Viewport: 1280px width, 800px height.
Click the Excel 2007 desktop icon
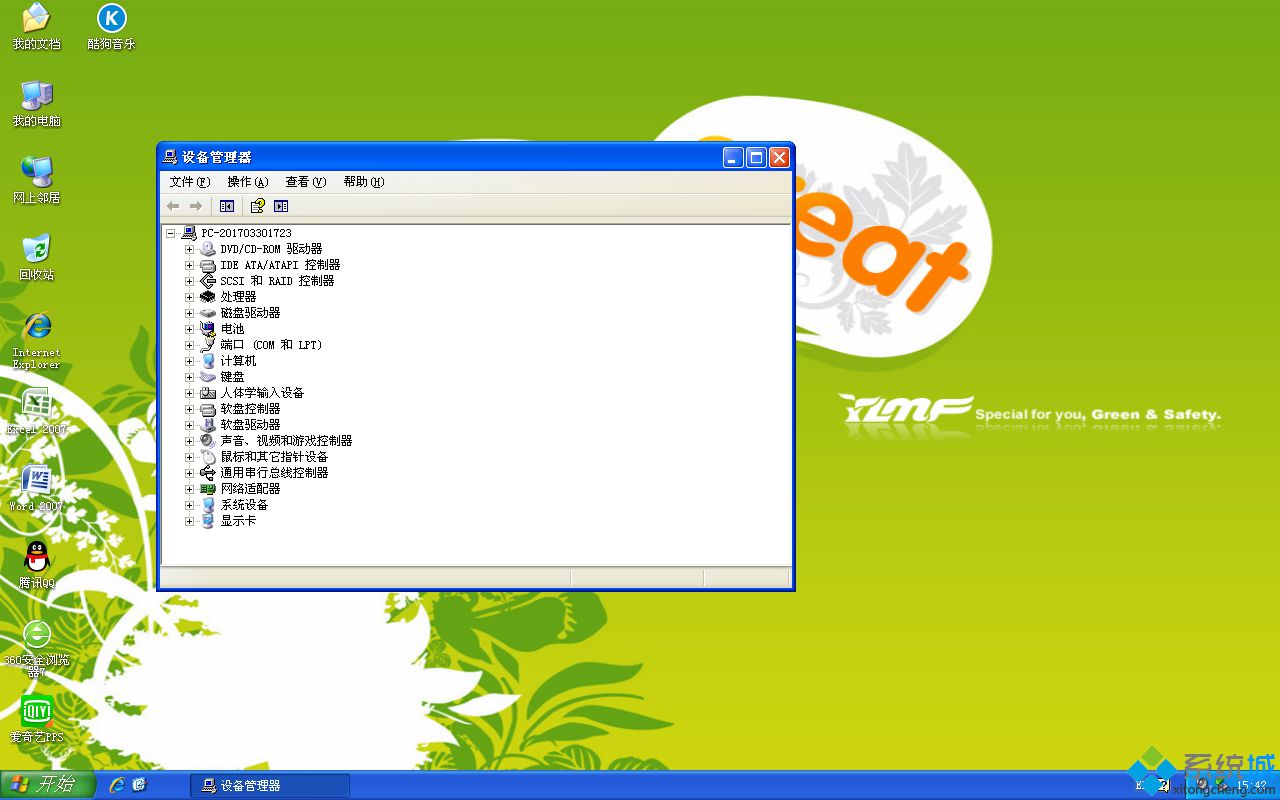tap(37, 404)
